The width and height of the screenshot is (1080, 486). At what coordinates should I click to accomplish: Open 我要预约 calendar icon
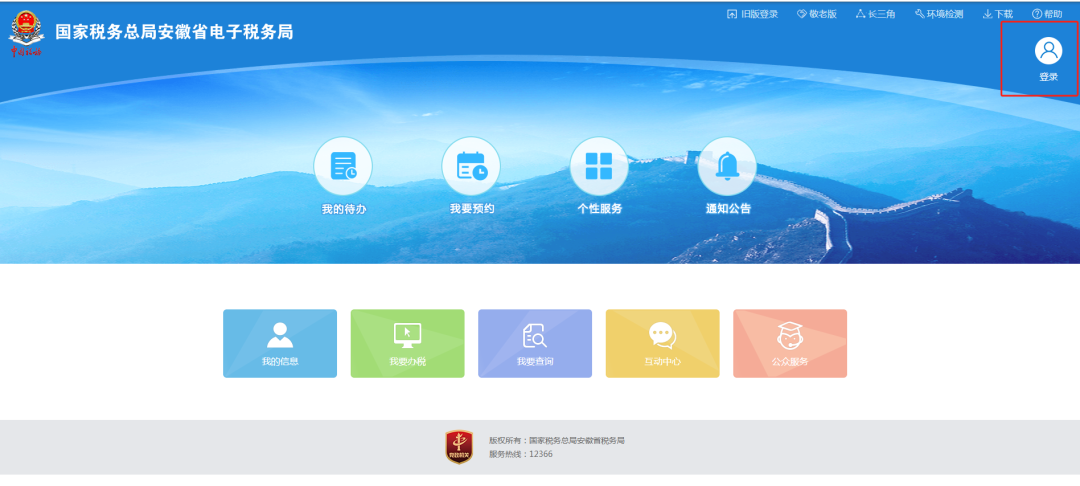tap(471, 166)
